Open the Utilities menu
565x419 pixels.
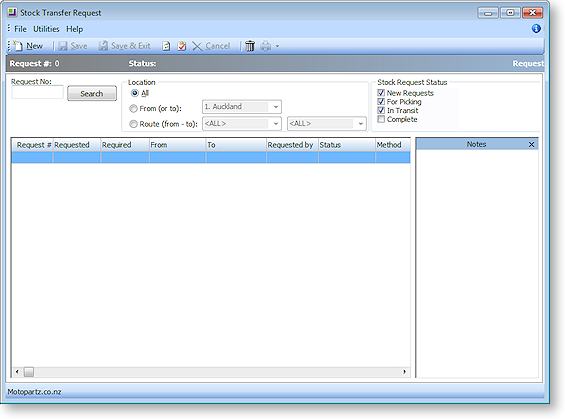pos(46,29)
